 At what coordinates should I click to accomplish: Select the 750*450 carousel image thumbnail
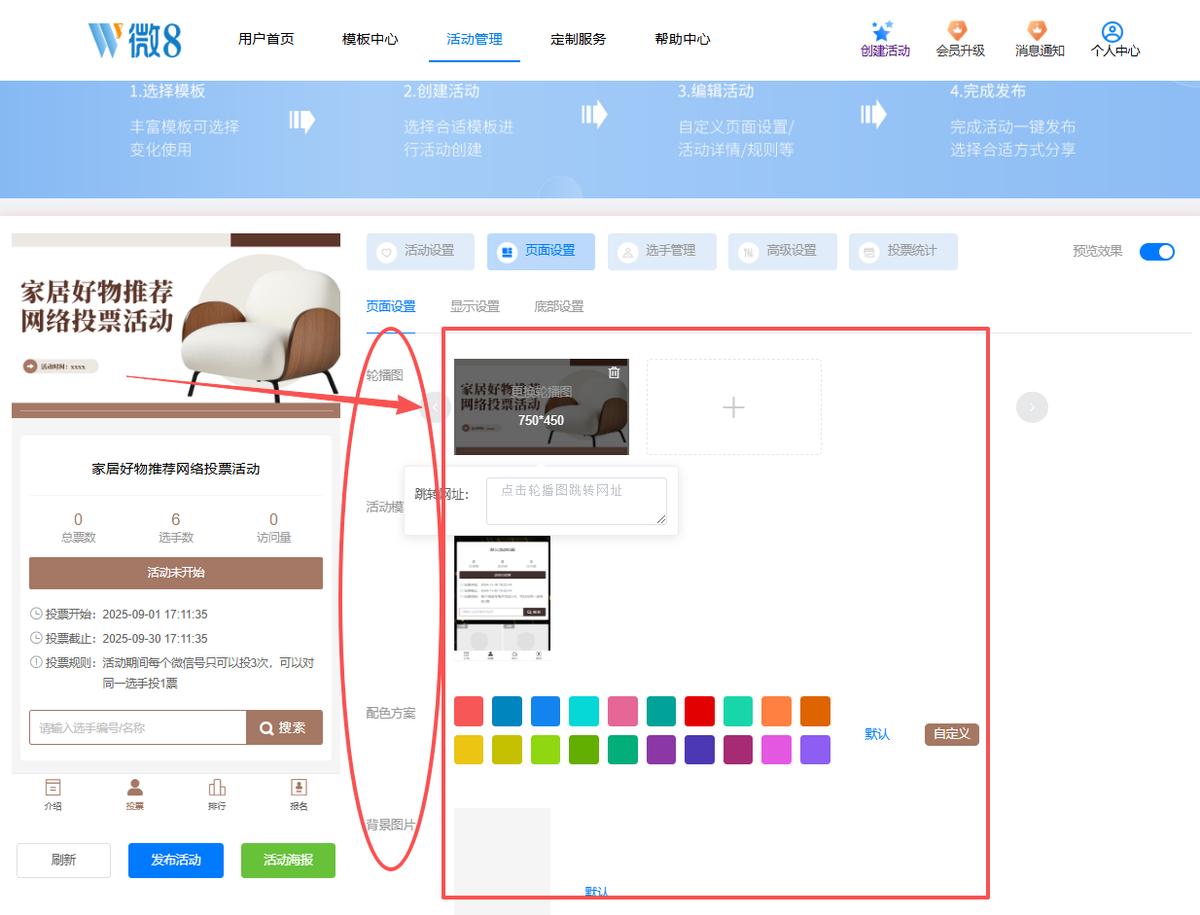tap(541, 406)
